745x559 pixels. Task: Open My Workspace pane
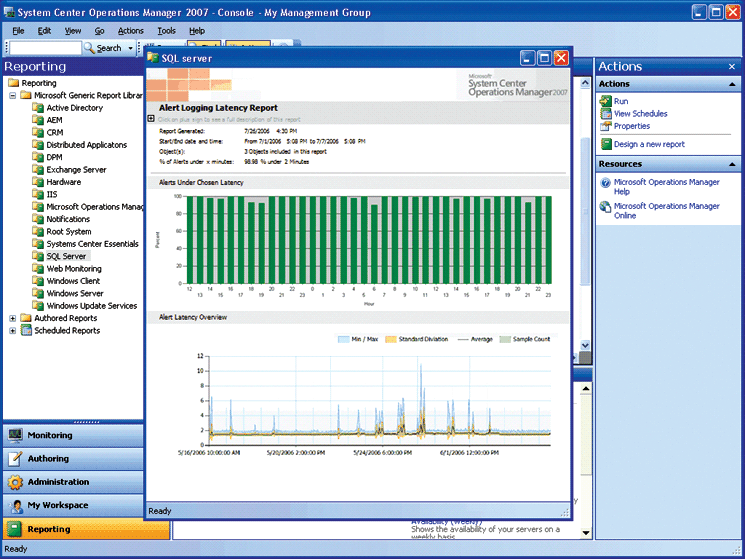click(73, 505)
